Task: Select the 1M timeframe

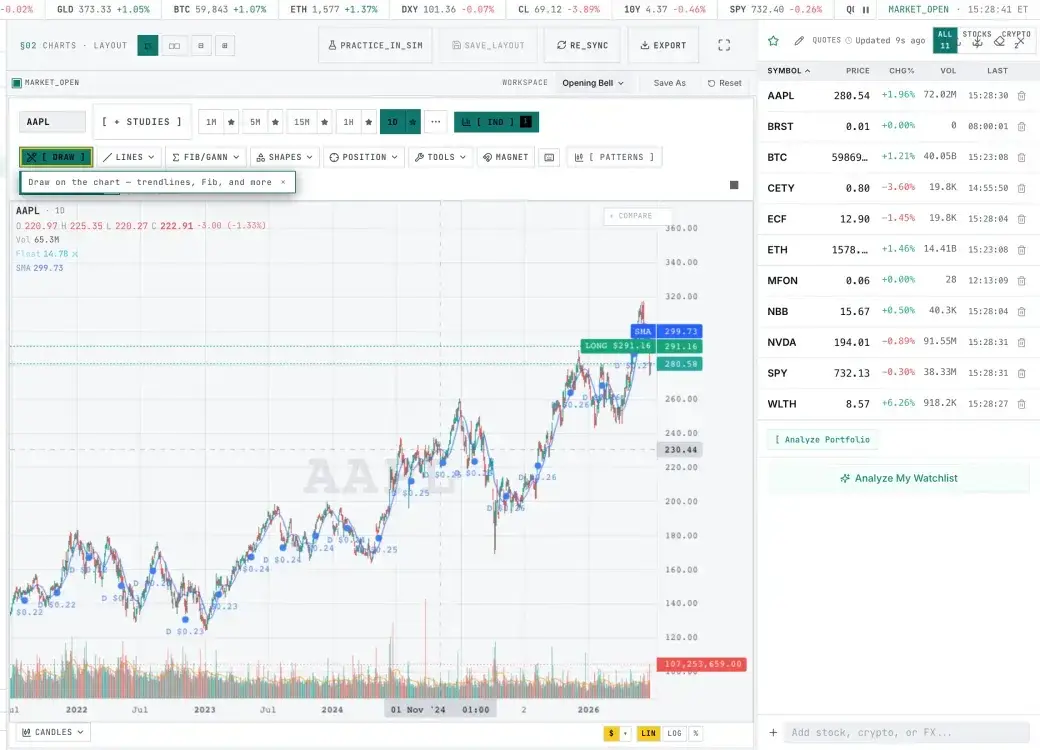Action: 212,122
